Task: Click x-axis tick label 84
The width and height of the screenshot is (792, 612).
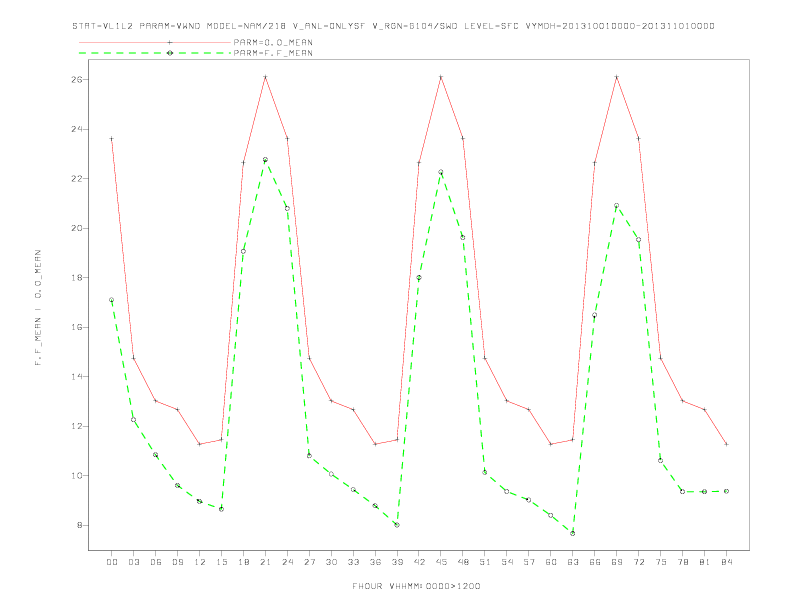Action: (726, 562)
